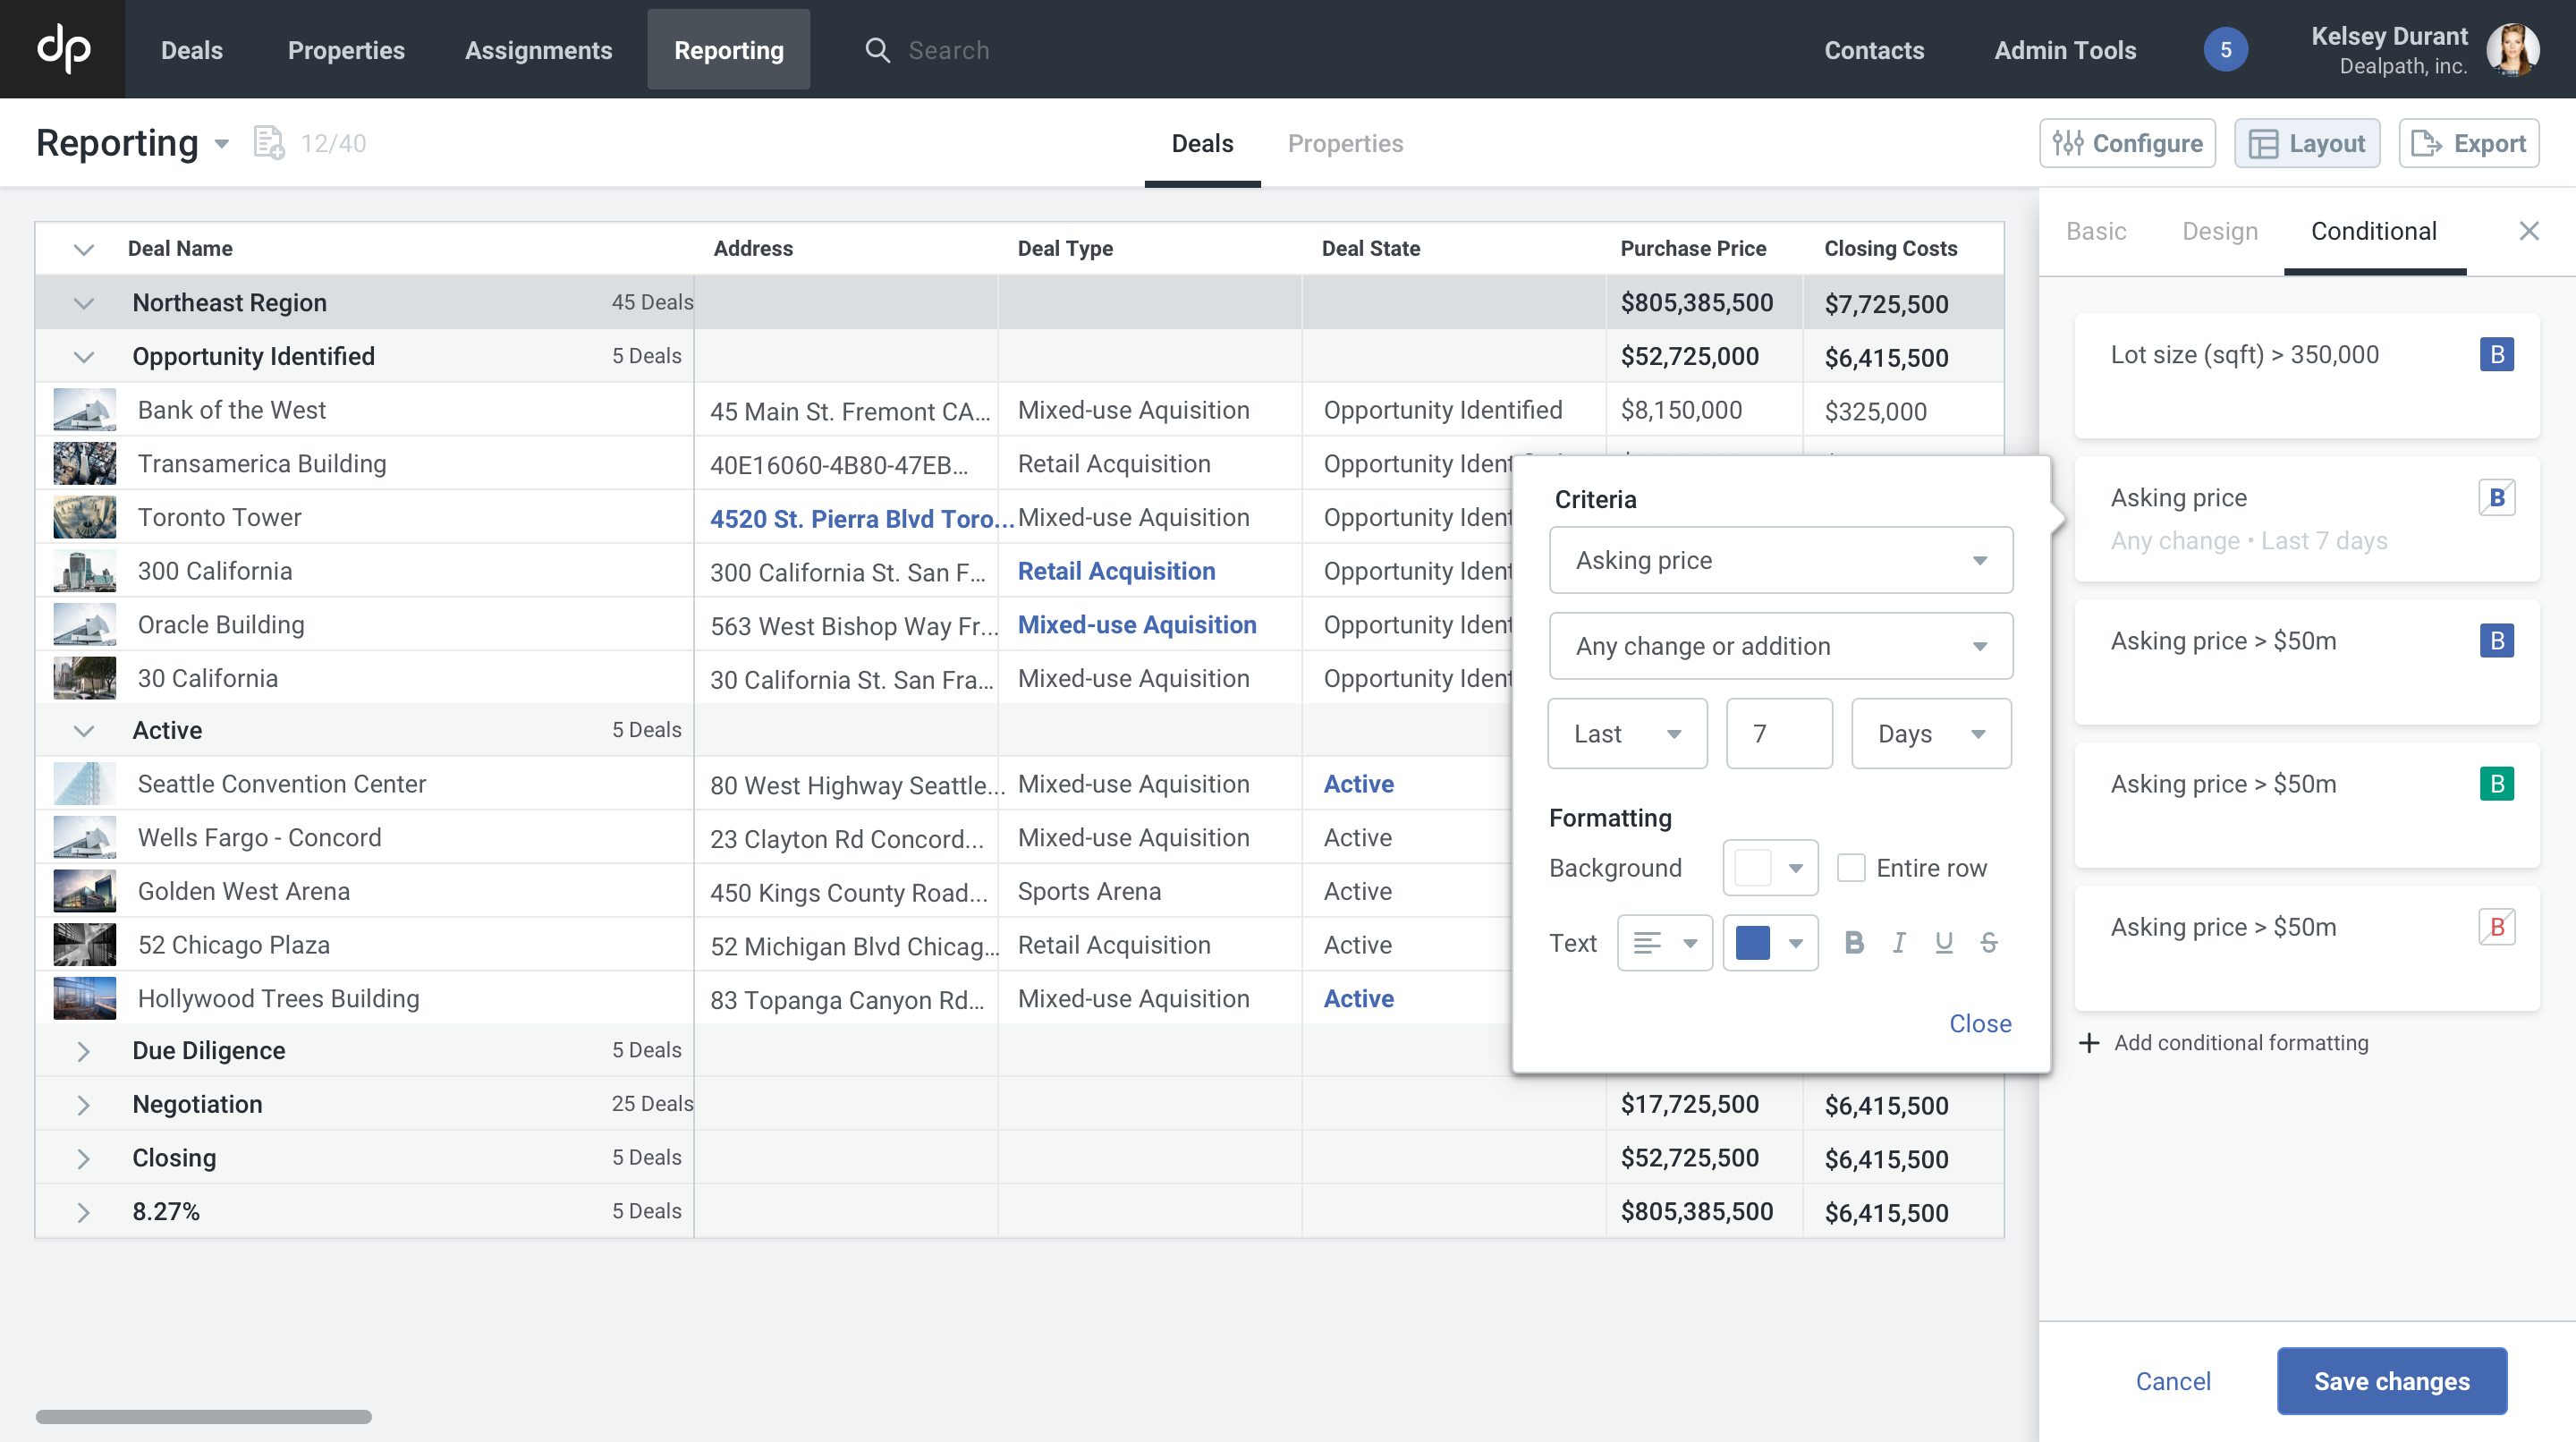2576x1442 pixels.
Task: Enable the Entire row checkbox
Action: point(1851,867)
